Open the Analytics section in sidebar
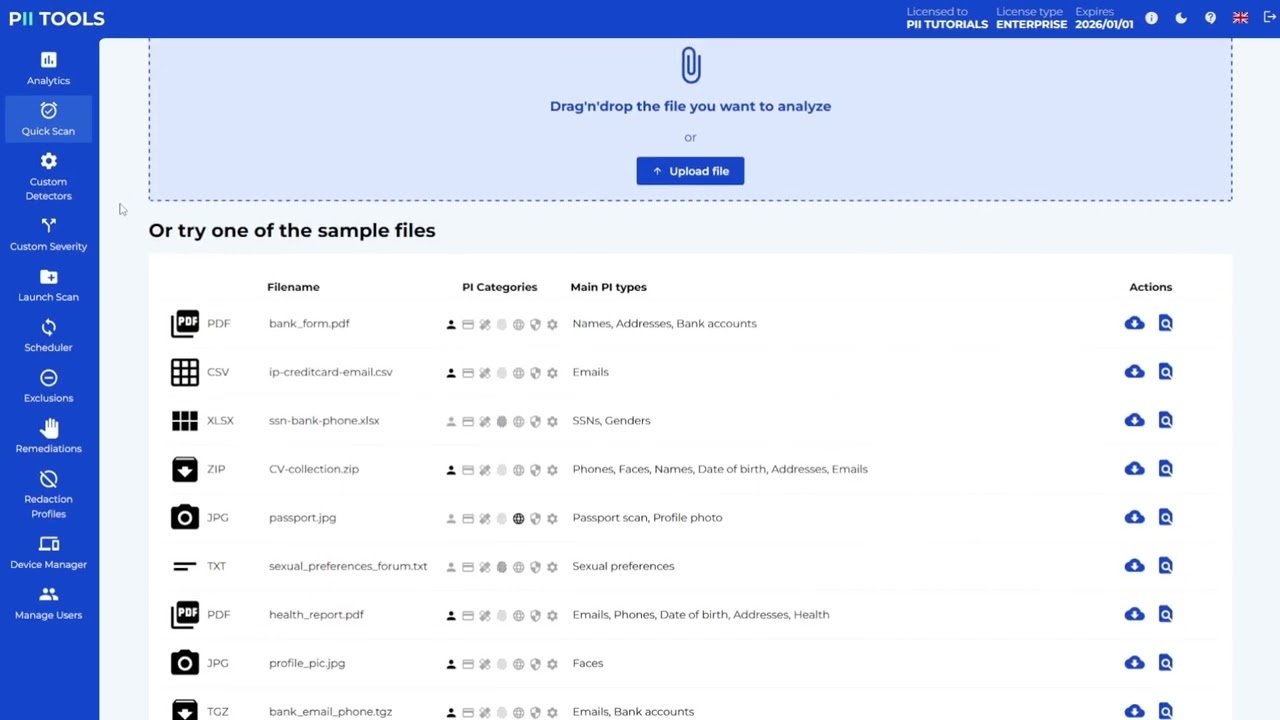Image resolution: width=1280 pixels, height=720 pixels. pyautogui.click(x=48, y=68)
